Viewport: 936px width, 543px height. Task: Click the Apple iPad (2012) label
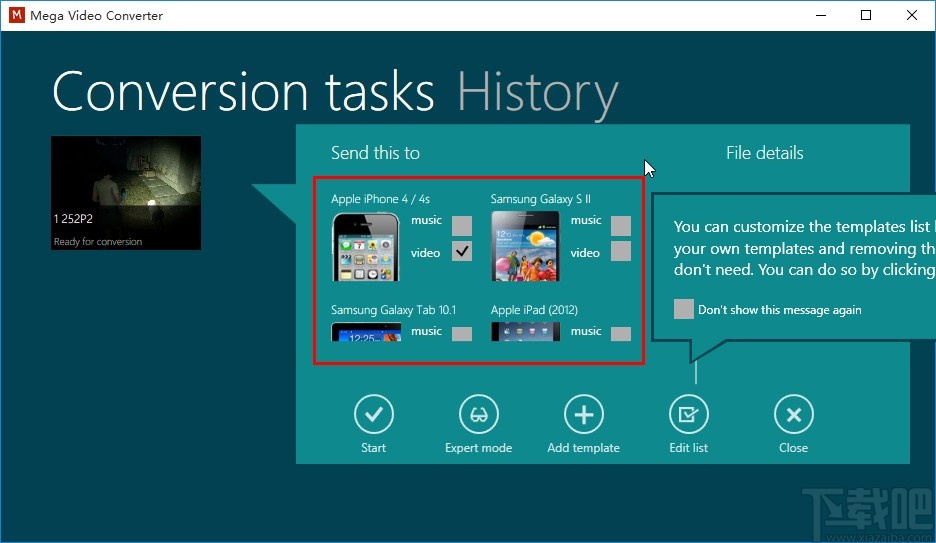pos(534,310)
